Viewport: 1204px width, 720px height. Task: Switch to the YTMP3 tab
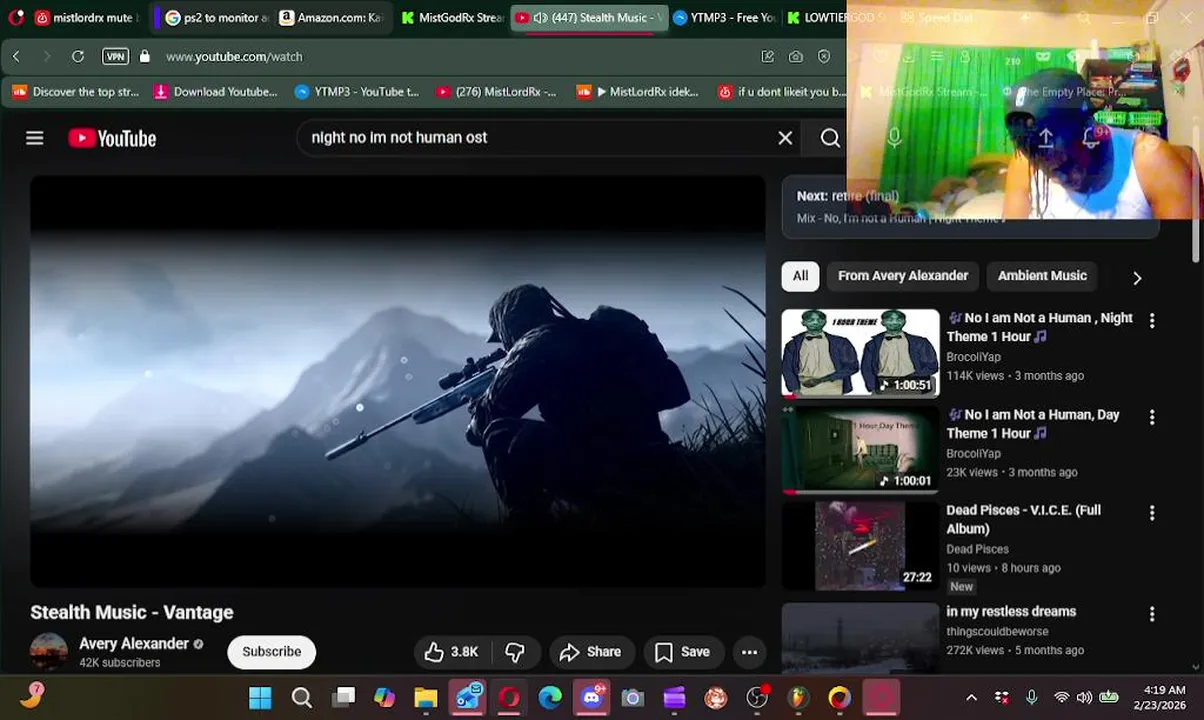click(x=725, y=18)
